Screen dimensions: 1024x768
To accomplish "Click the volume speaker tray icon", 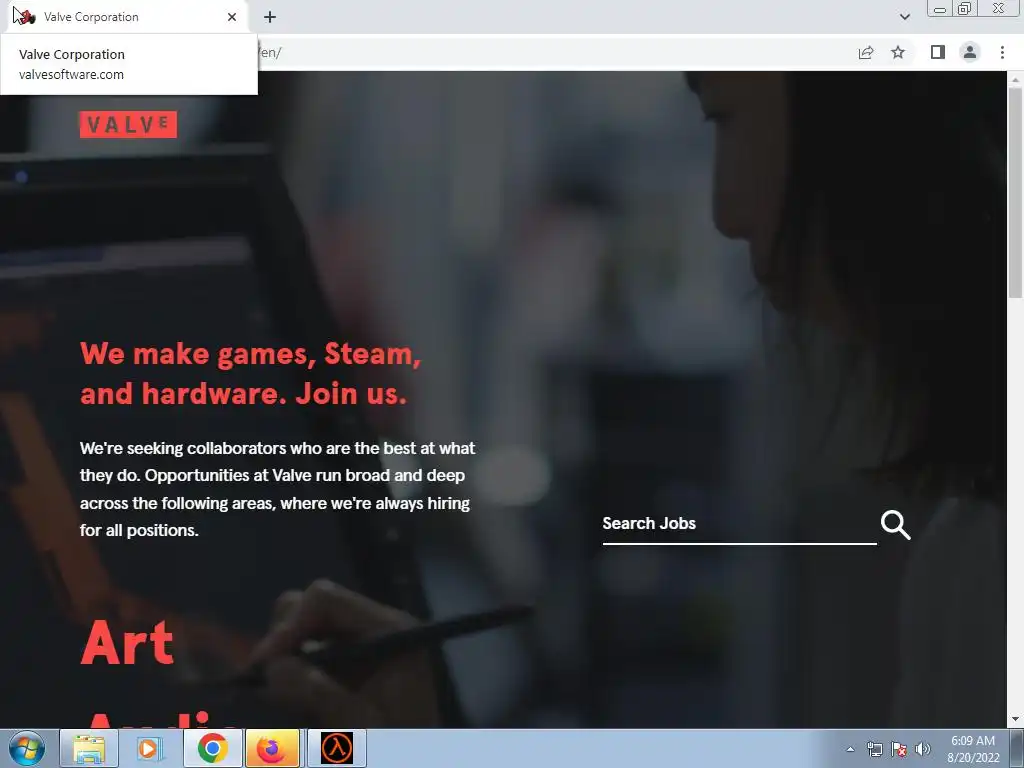I will pos(923,749).
